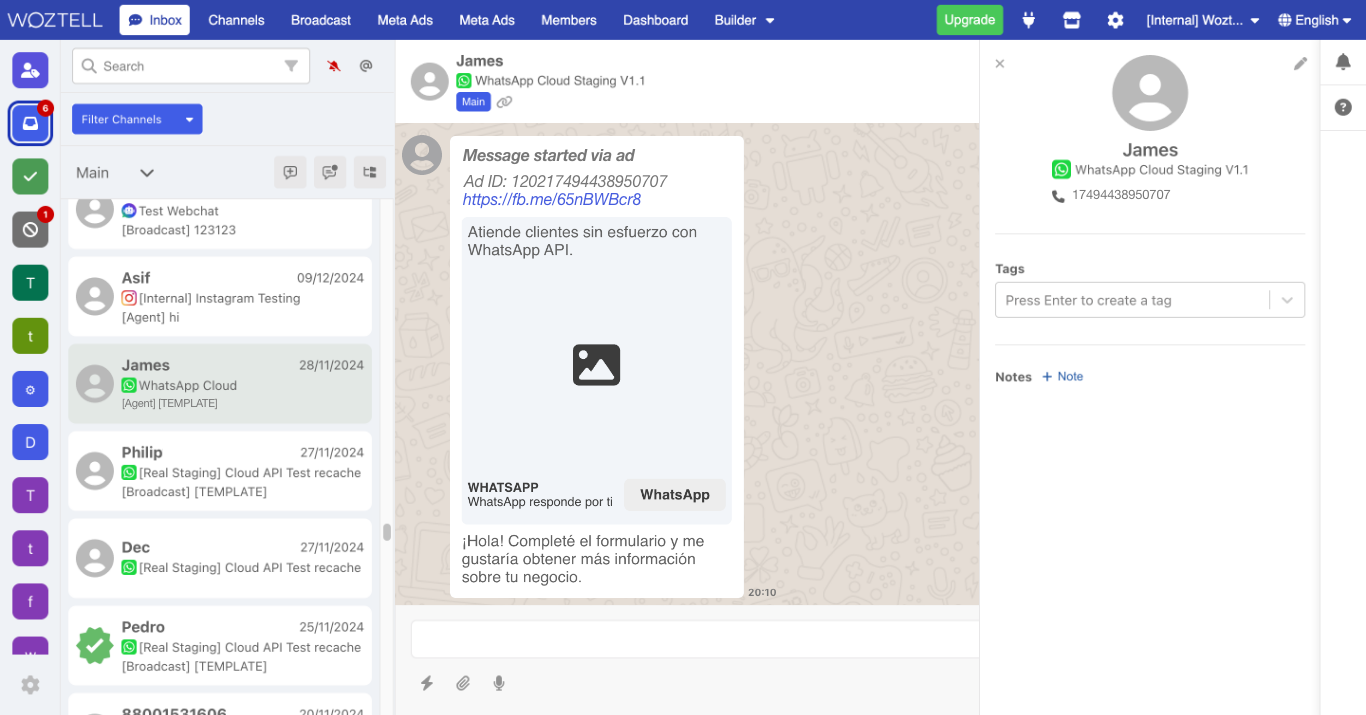Screen dimensions: 1366x715
Task: Close the James contact details panel
Action: point(1000,63)
